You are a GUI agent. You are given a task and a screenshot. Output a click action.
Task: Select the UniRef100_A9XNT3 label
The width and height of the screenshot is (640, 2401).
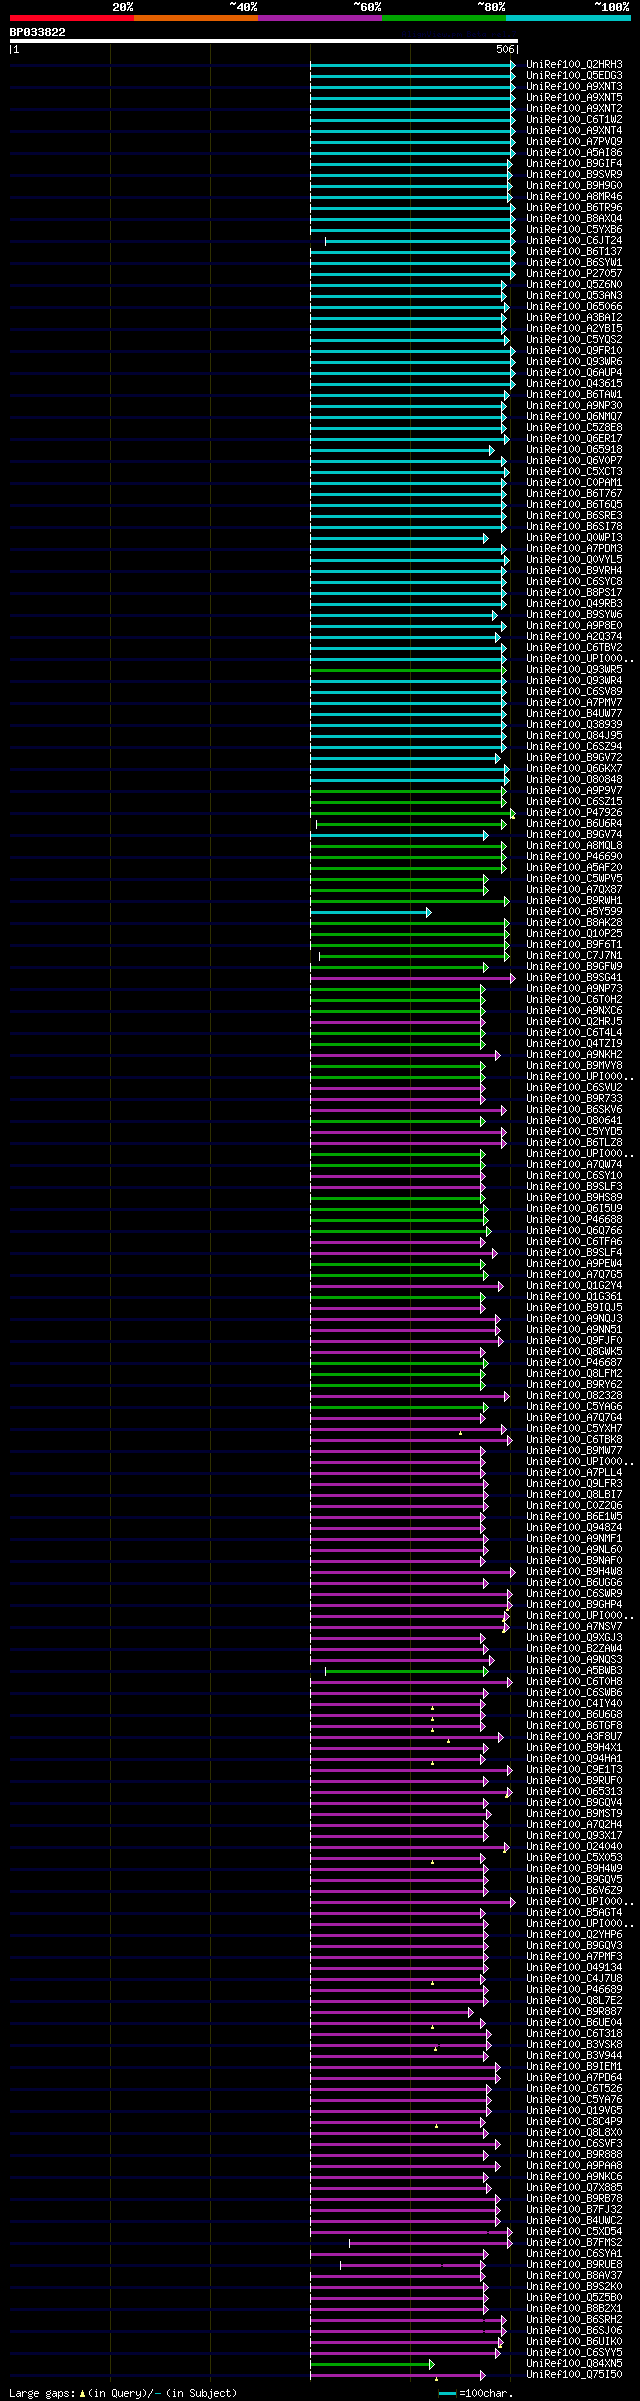(574, 87)
